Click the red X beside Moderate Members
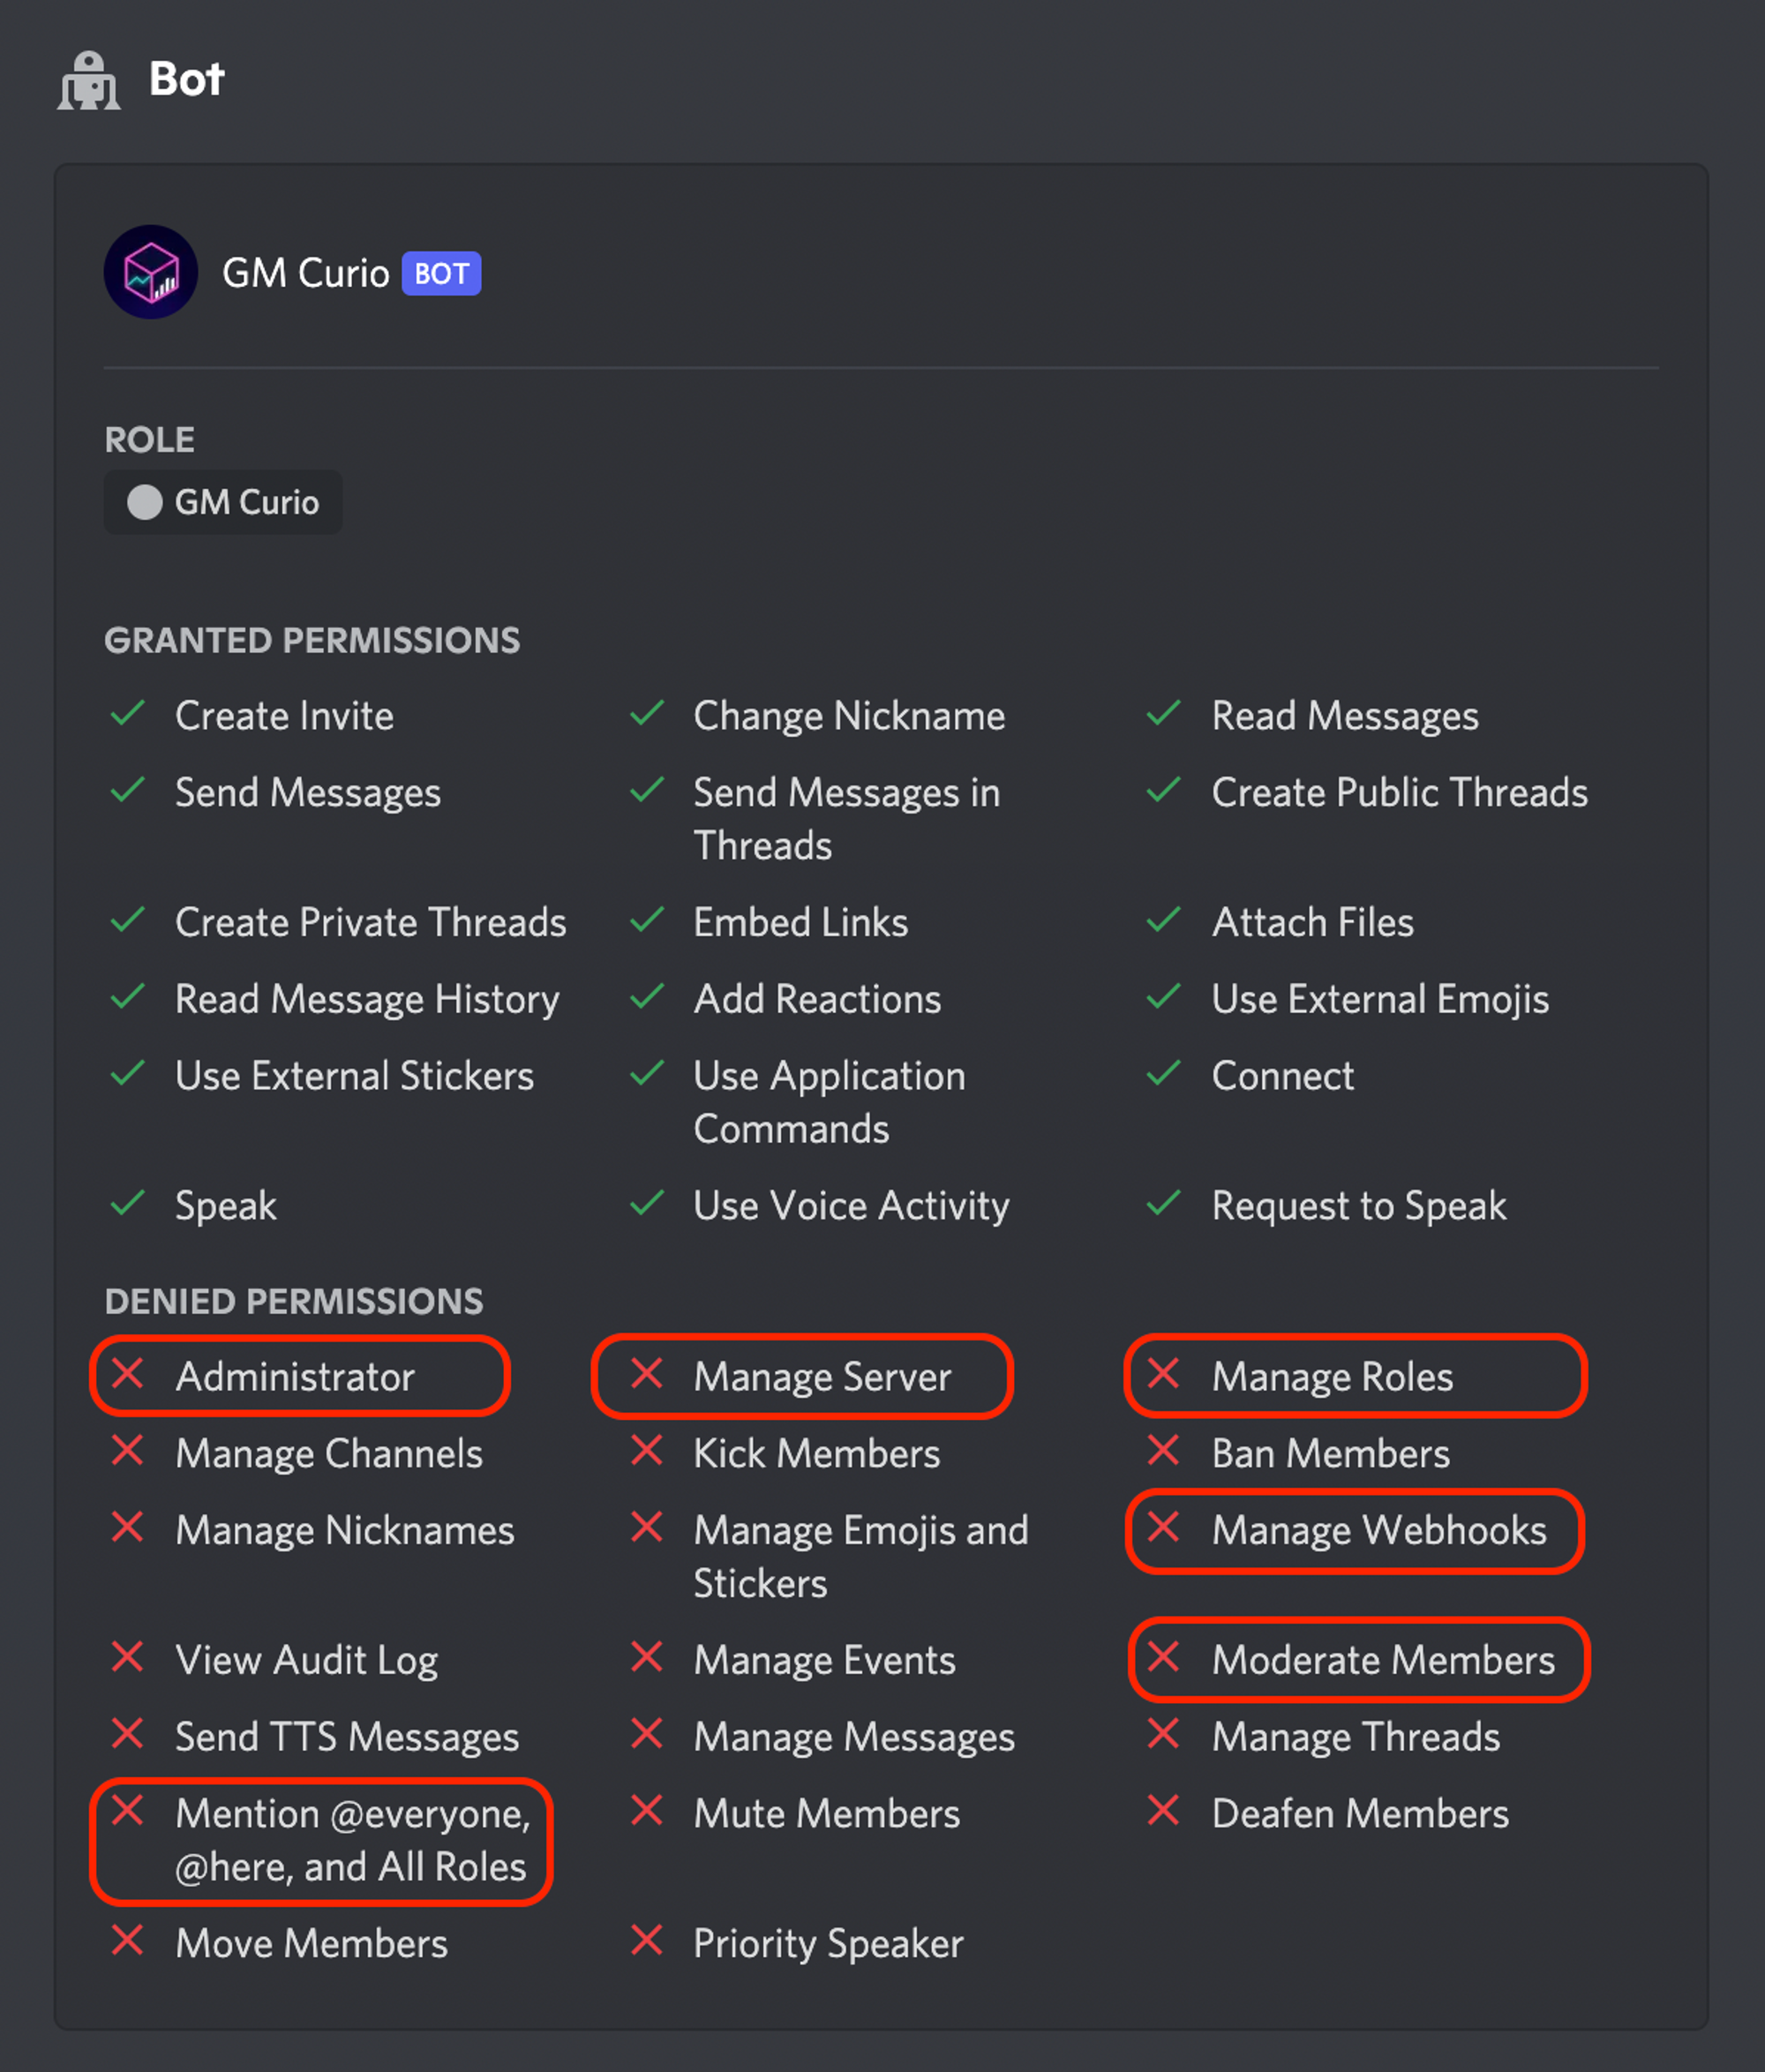1765x2072 pixels. coord(1164,1657)
